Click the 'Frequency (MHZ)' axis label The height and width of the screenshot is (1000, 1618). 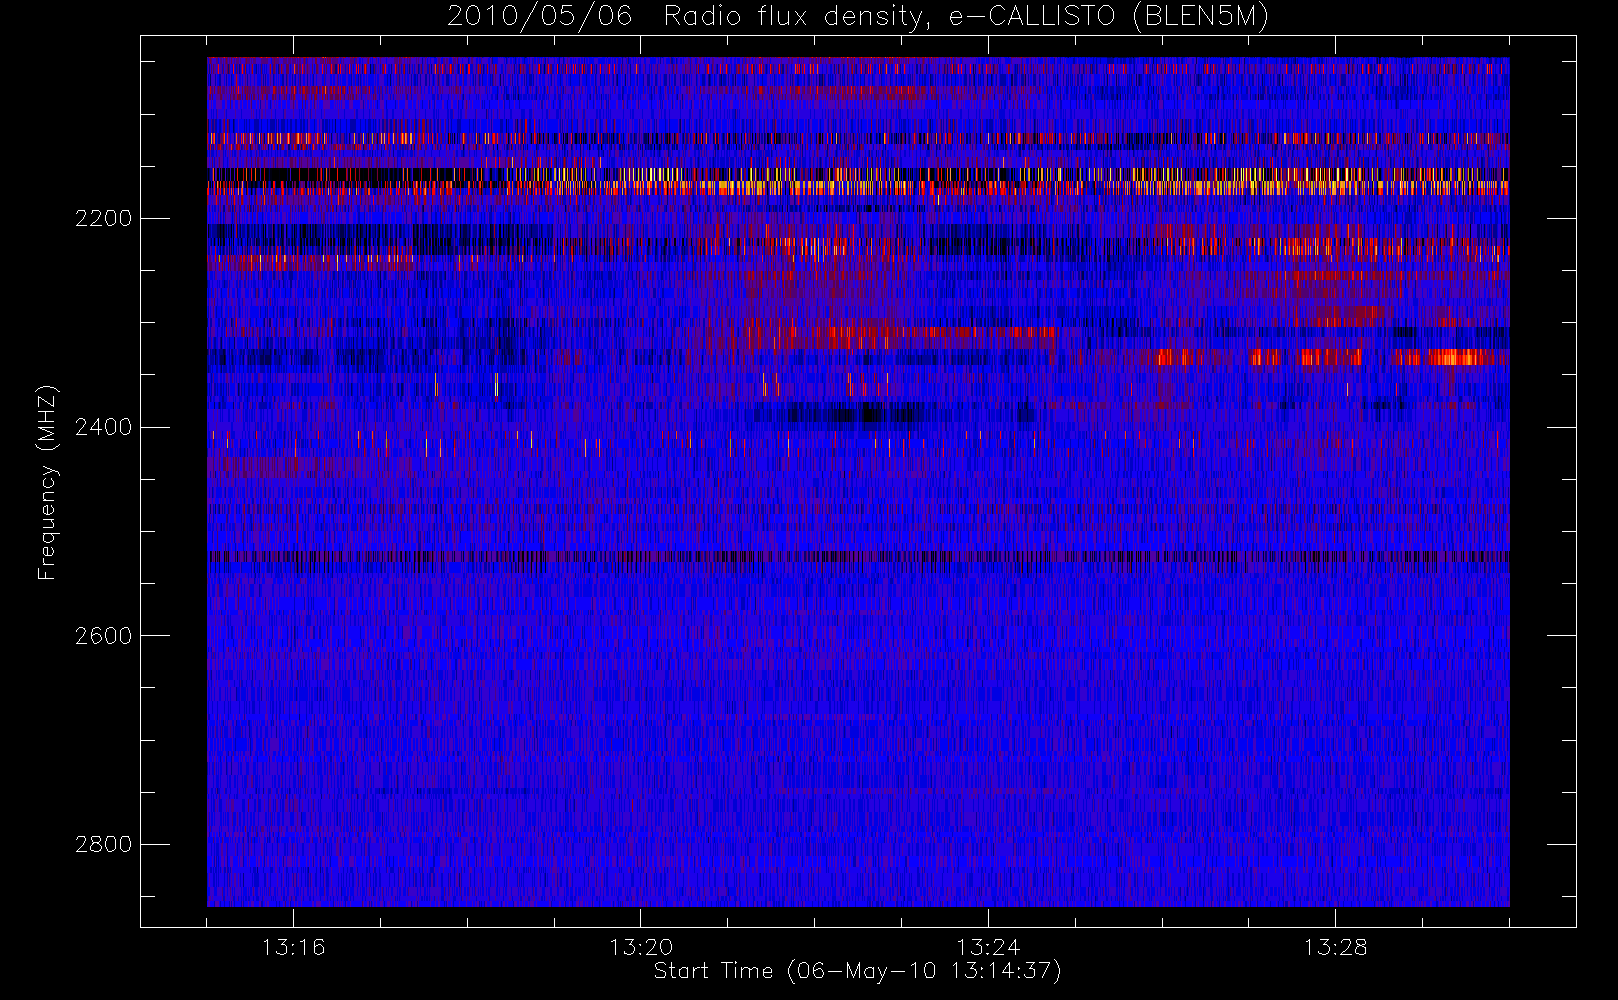pos(47,482)
